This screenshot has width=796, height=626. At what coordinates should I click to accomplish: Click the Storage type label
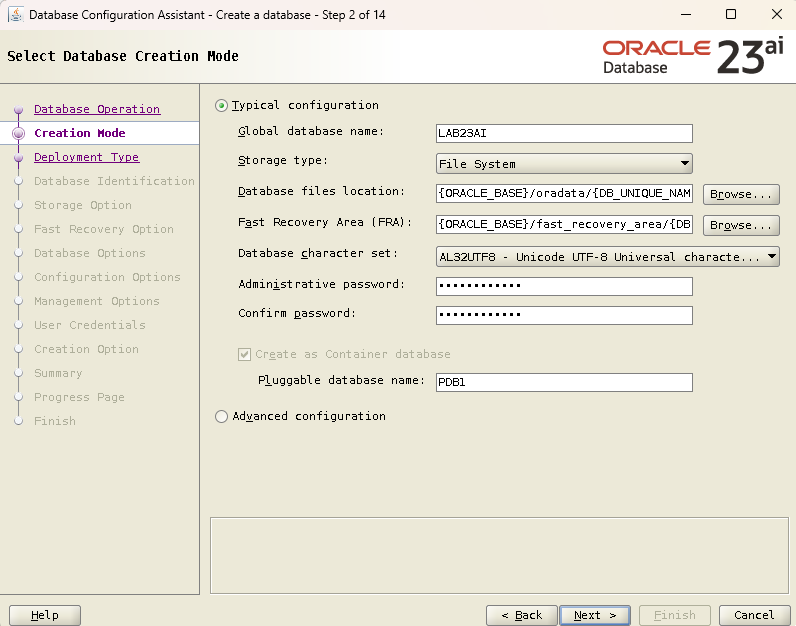[283, 160]
